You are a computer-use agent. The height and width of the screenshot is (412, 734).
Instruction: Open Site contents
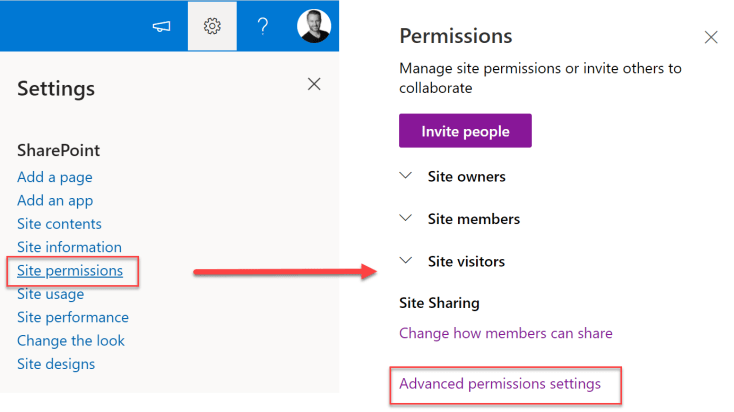(59, 224)
